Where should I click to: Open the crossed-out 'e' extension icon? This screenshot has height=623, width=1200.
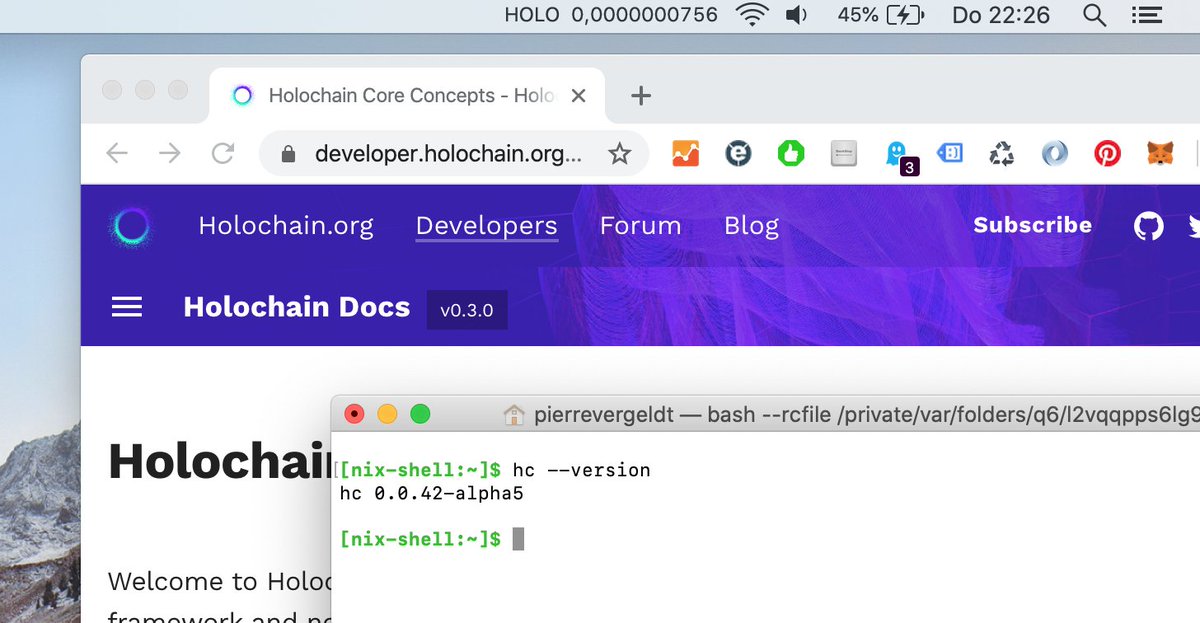(738, 154)
